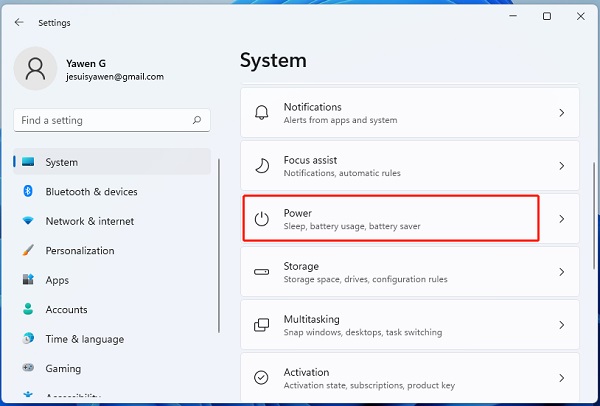Click the search magnifier icon
The image size is (600, 406).
pyautogui.click(x=197, y=120)
